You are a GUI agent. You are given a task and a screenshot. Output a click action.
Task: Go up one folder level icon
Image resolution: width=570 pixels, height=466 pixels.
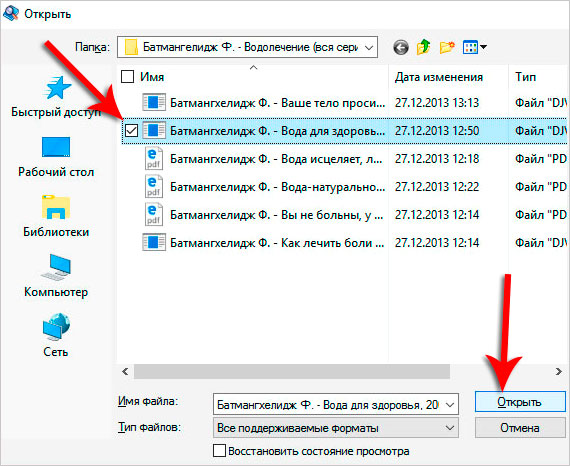[x=424, y=47]
